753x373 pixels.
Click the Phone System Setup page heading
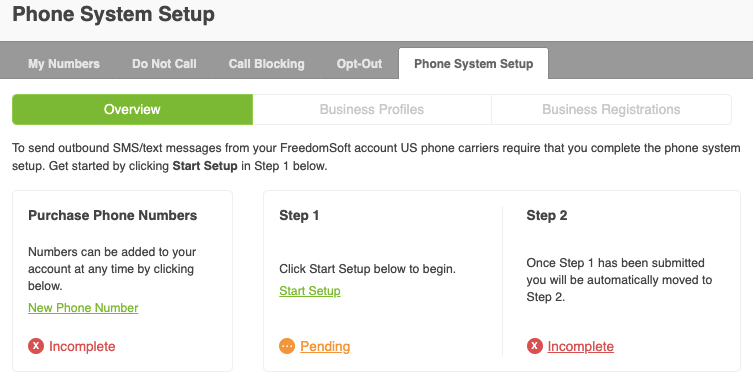pos(113,14)
